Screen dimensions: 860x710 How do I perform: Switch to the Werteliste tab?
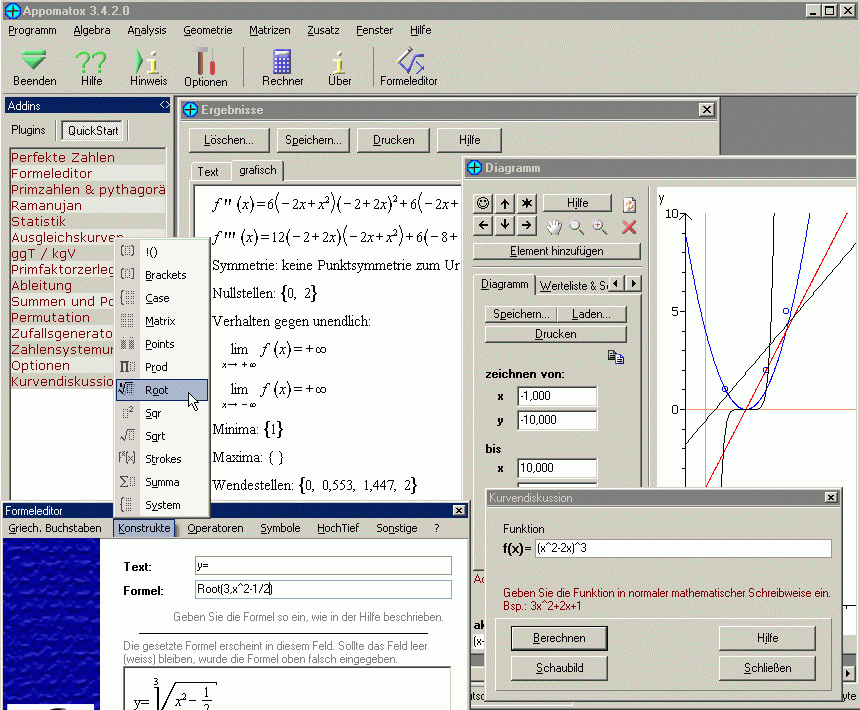click(x=573, y=285)
